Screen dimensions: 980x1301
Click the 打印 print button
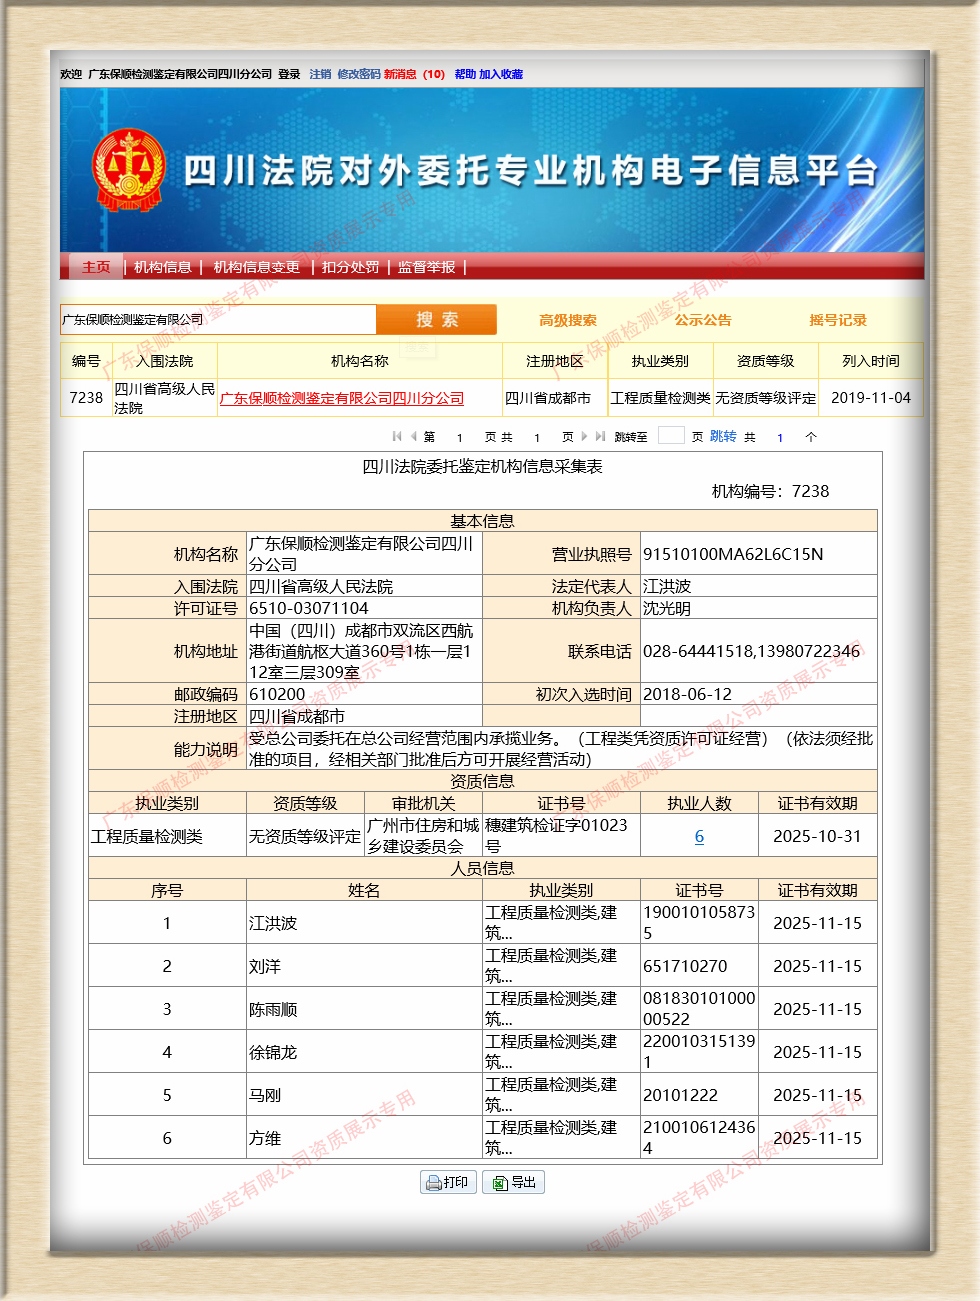[448, 1182]
